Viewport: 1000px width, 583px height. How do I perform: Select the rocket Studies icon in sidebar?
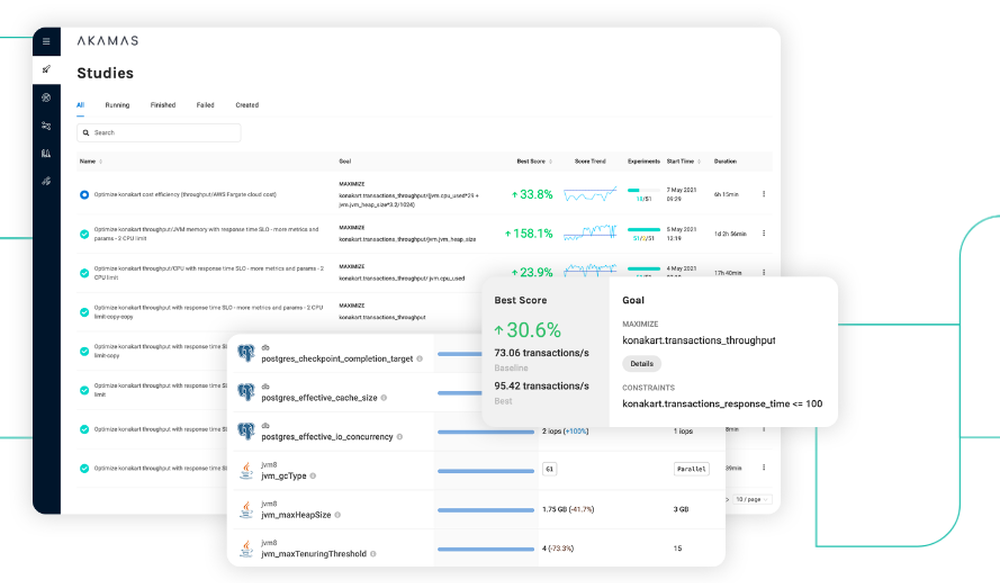[x=46, y=70]
